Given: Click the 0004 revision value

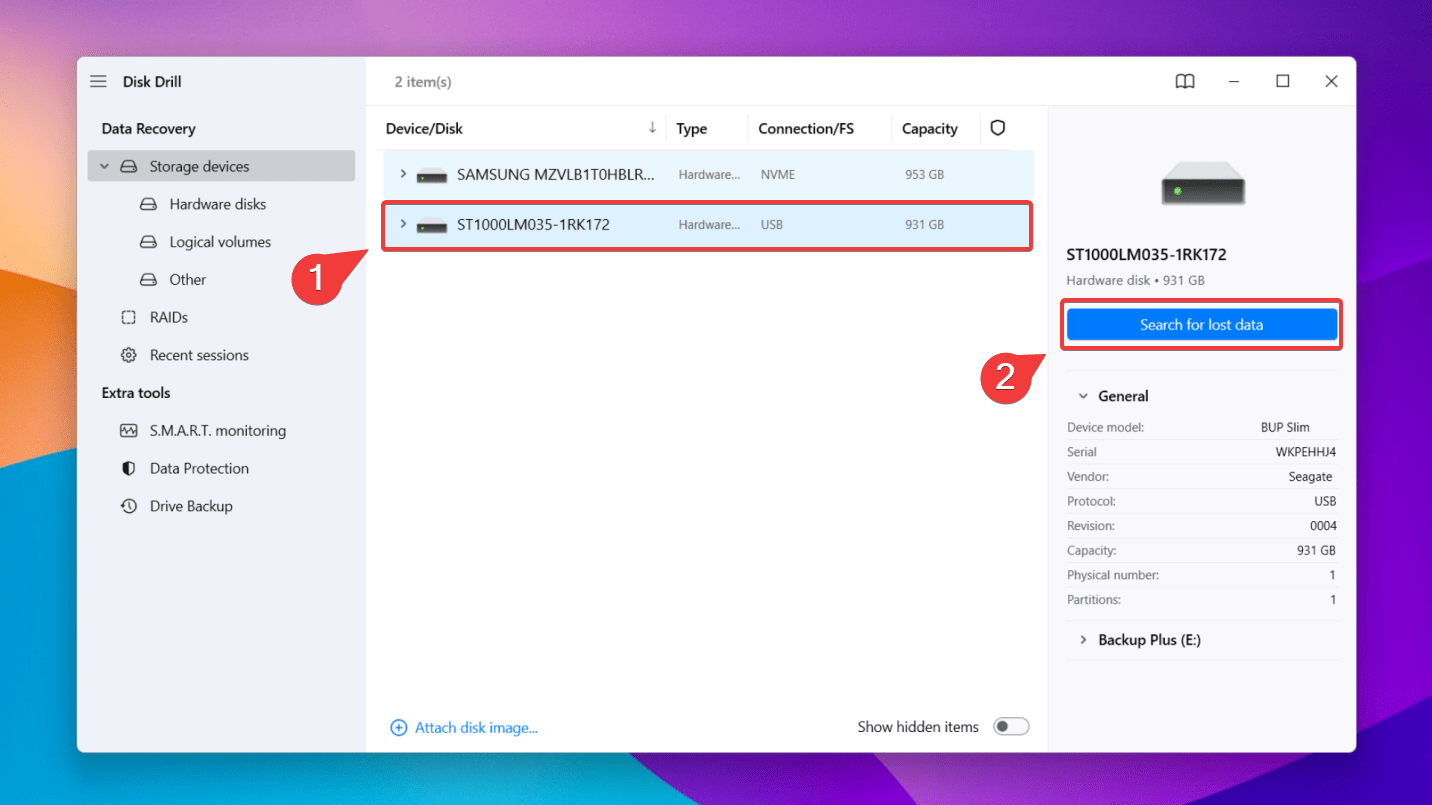Looking at the screenshot, I should pos(1323,526).
